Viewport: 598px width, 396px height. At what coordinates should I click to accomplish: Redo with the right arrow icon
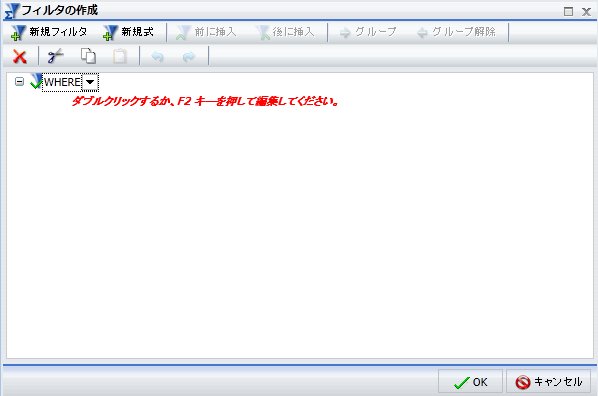189,57
